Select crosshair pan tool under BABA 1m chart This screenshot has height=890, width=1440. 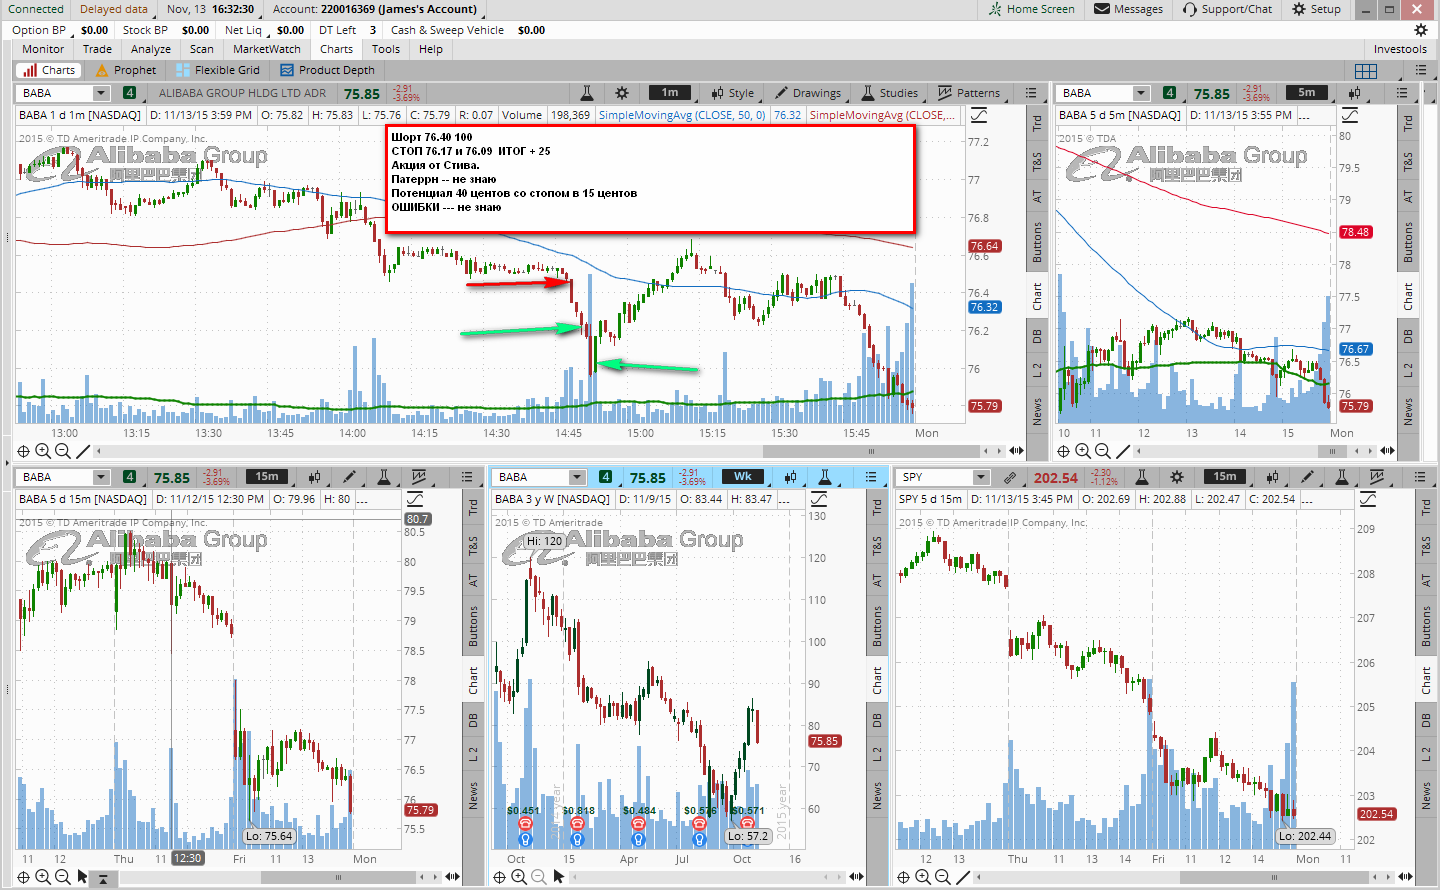[23, 452]
